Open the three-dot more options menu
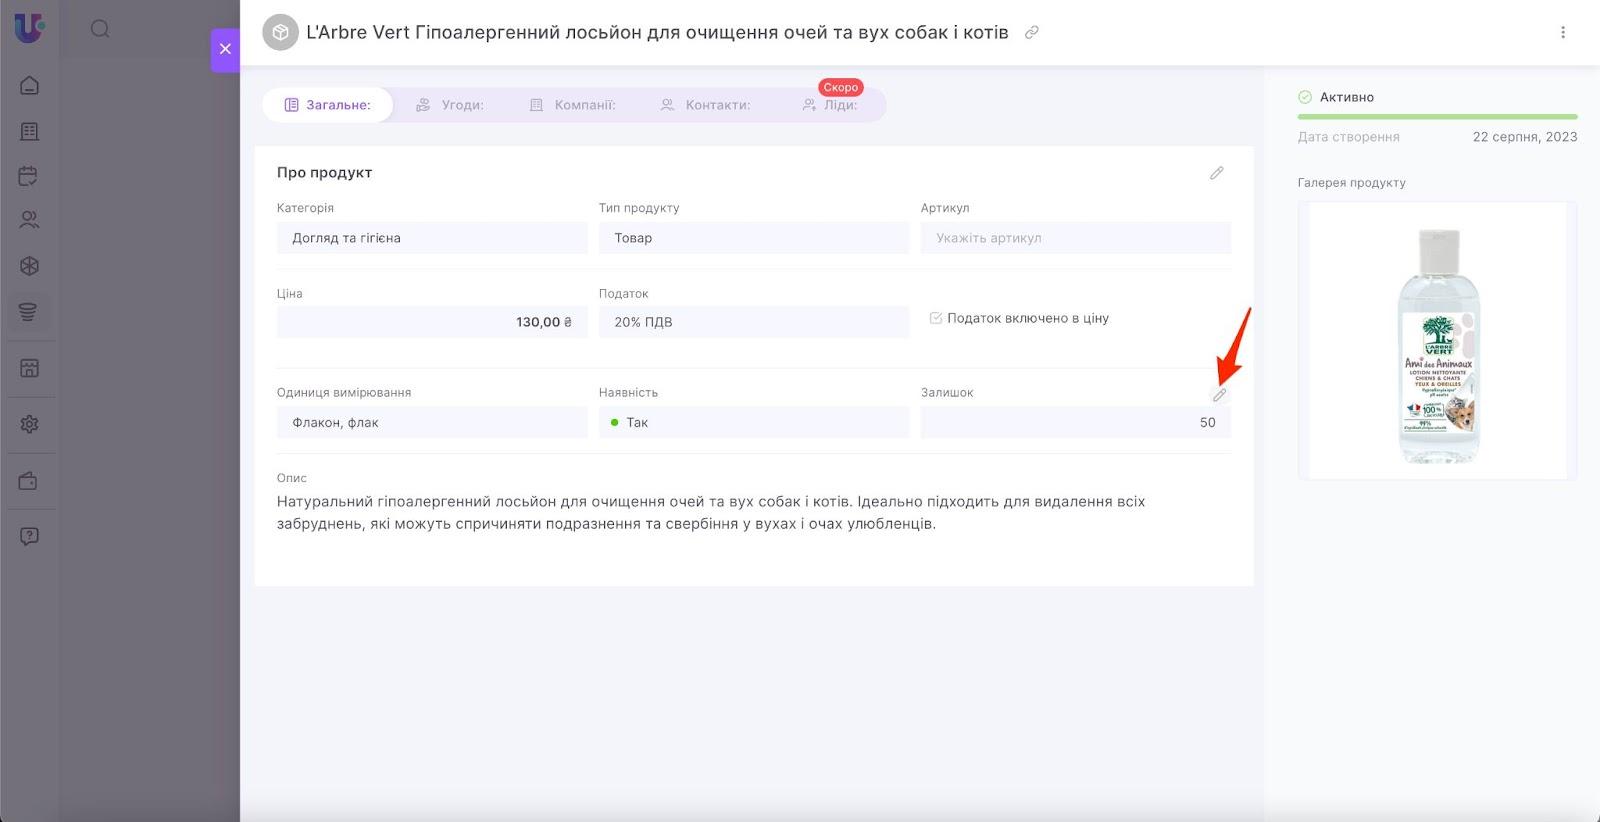The image size is (1600, 822). click(1563, 32)
